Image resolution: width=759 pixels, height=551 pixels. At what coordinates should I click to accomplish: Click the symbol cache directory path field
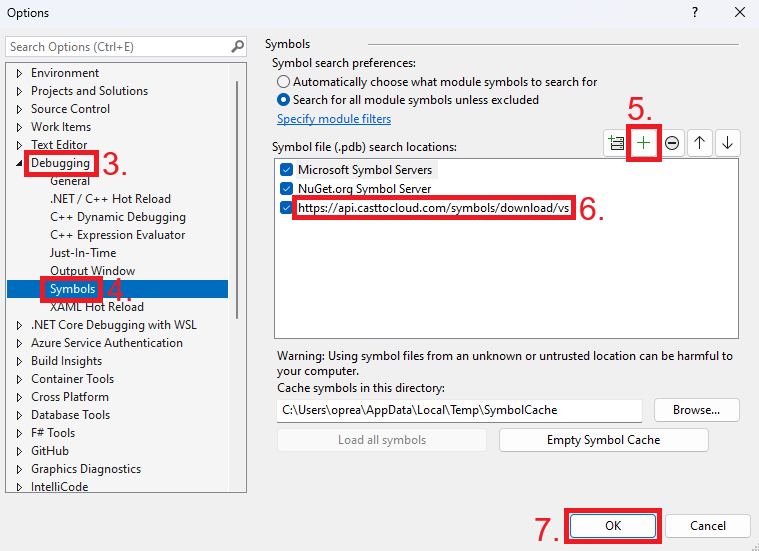click(x=459, y=410)
